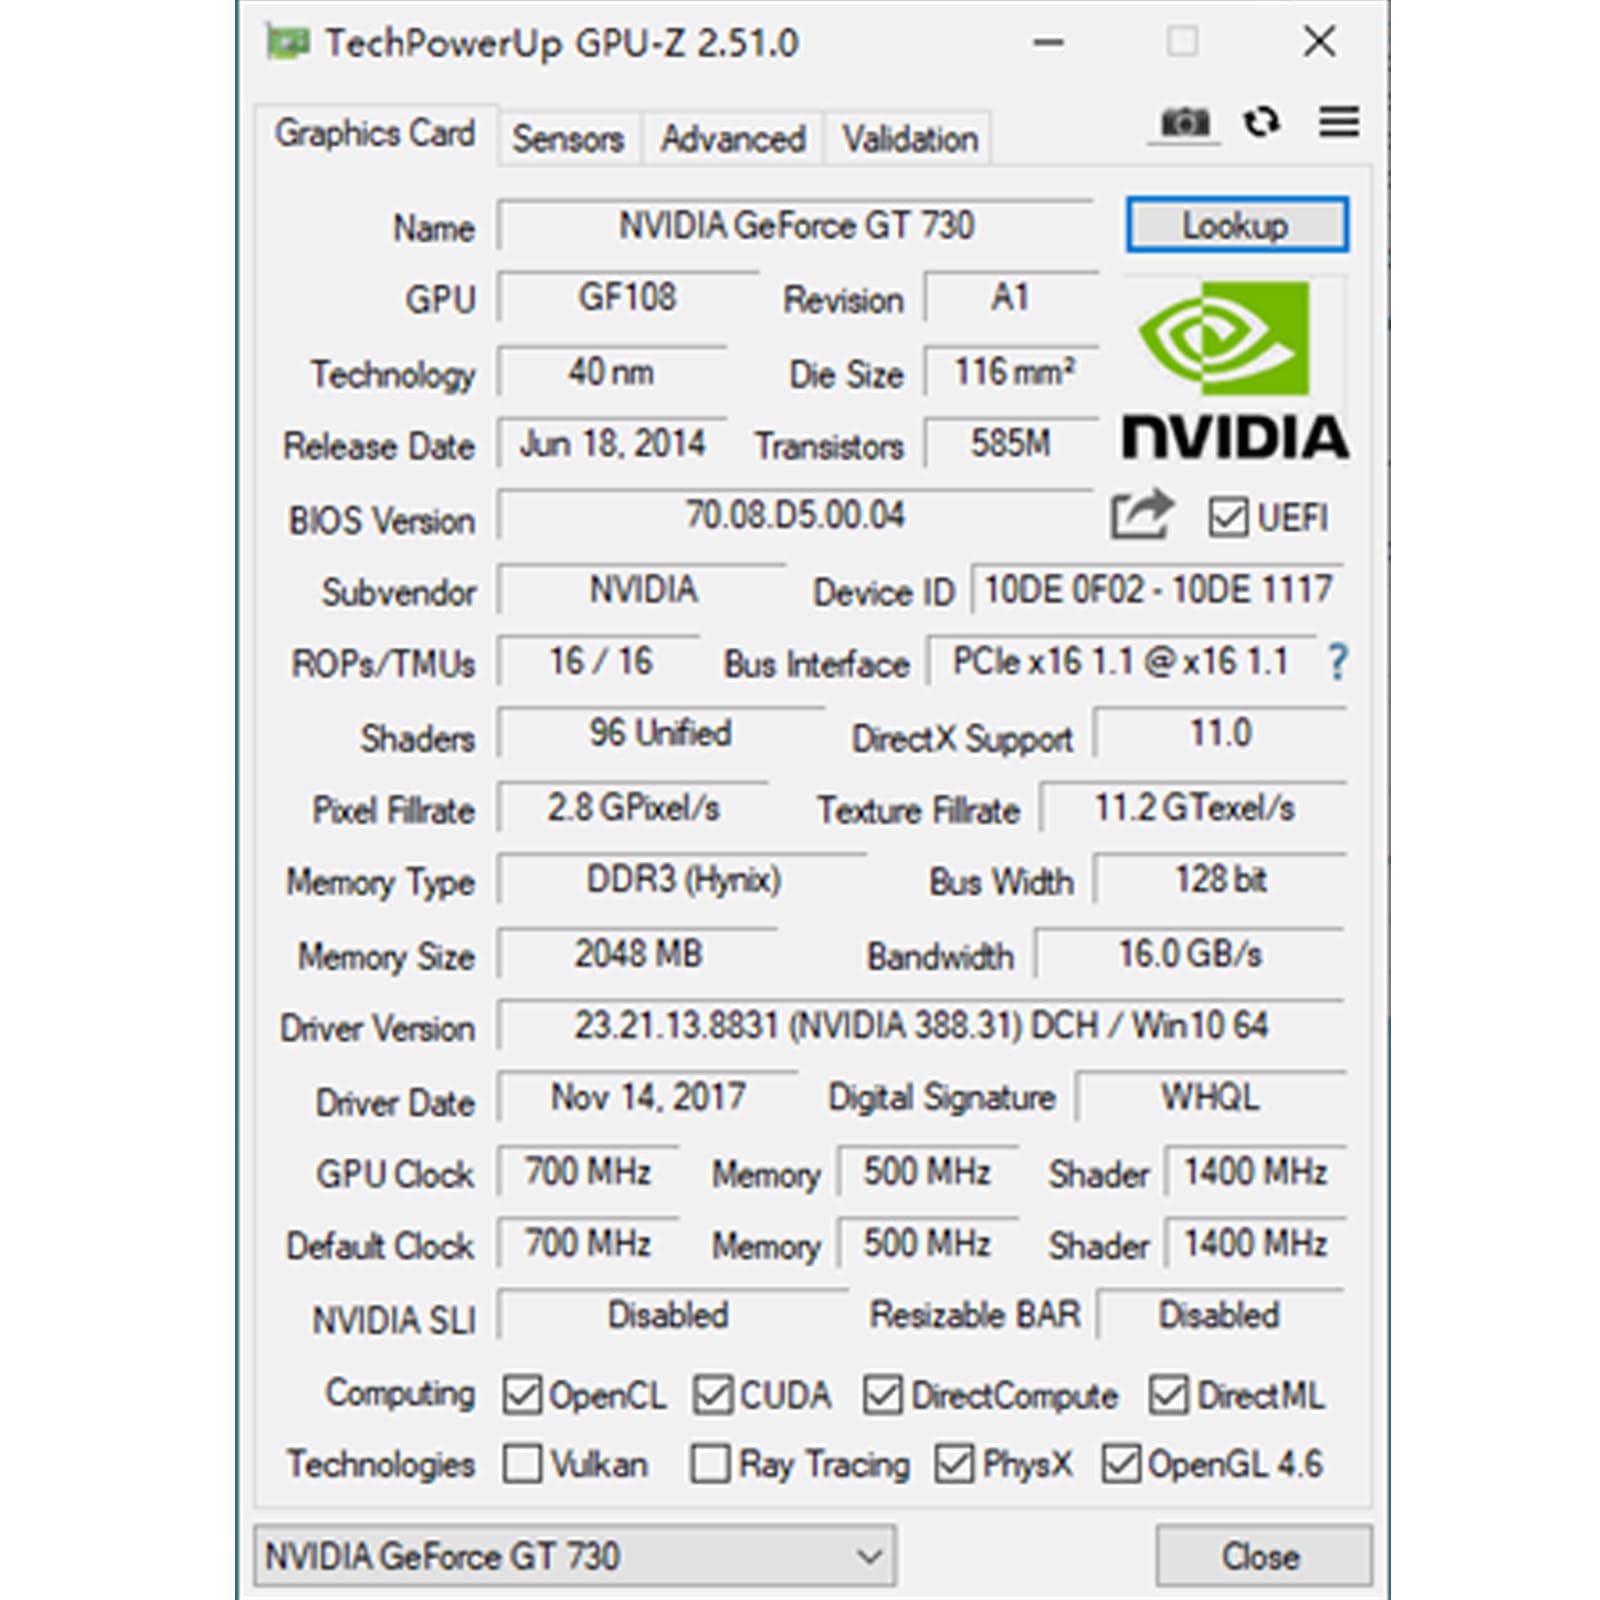Click the Name field NVIDIA GeForce GT 730
Viewport: 1600px width, 1600px height.
[795, 226]
